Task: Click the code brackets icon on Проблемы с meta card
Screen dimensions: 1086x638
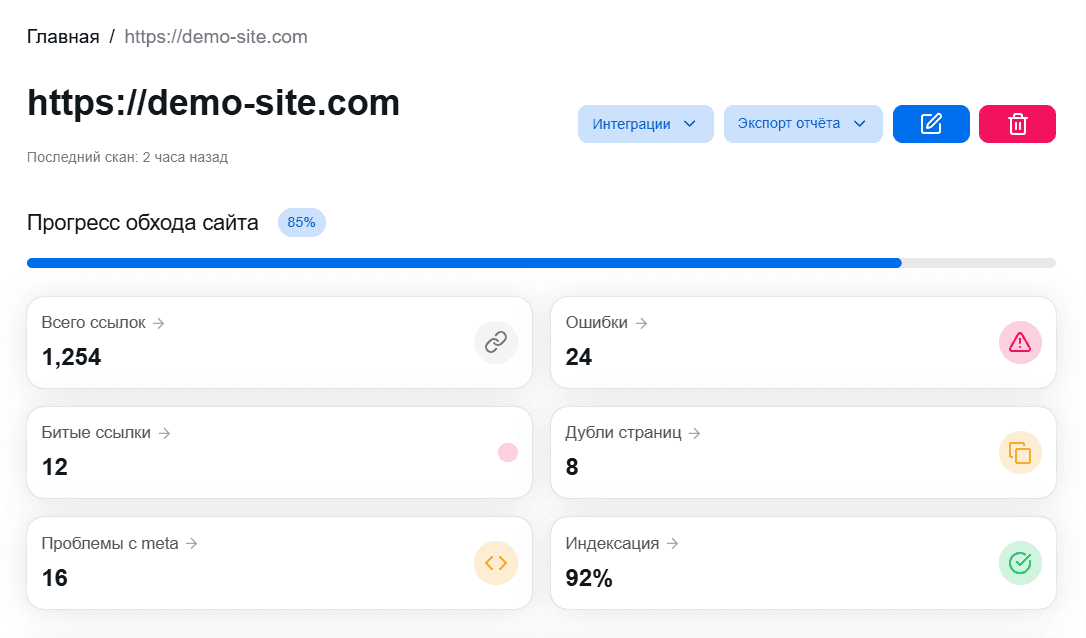Action: [495, 563]
